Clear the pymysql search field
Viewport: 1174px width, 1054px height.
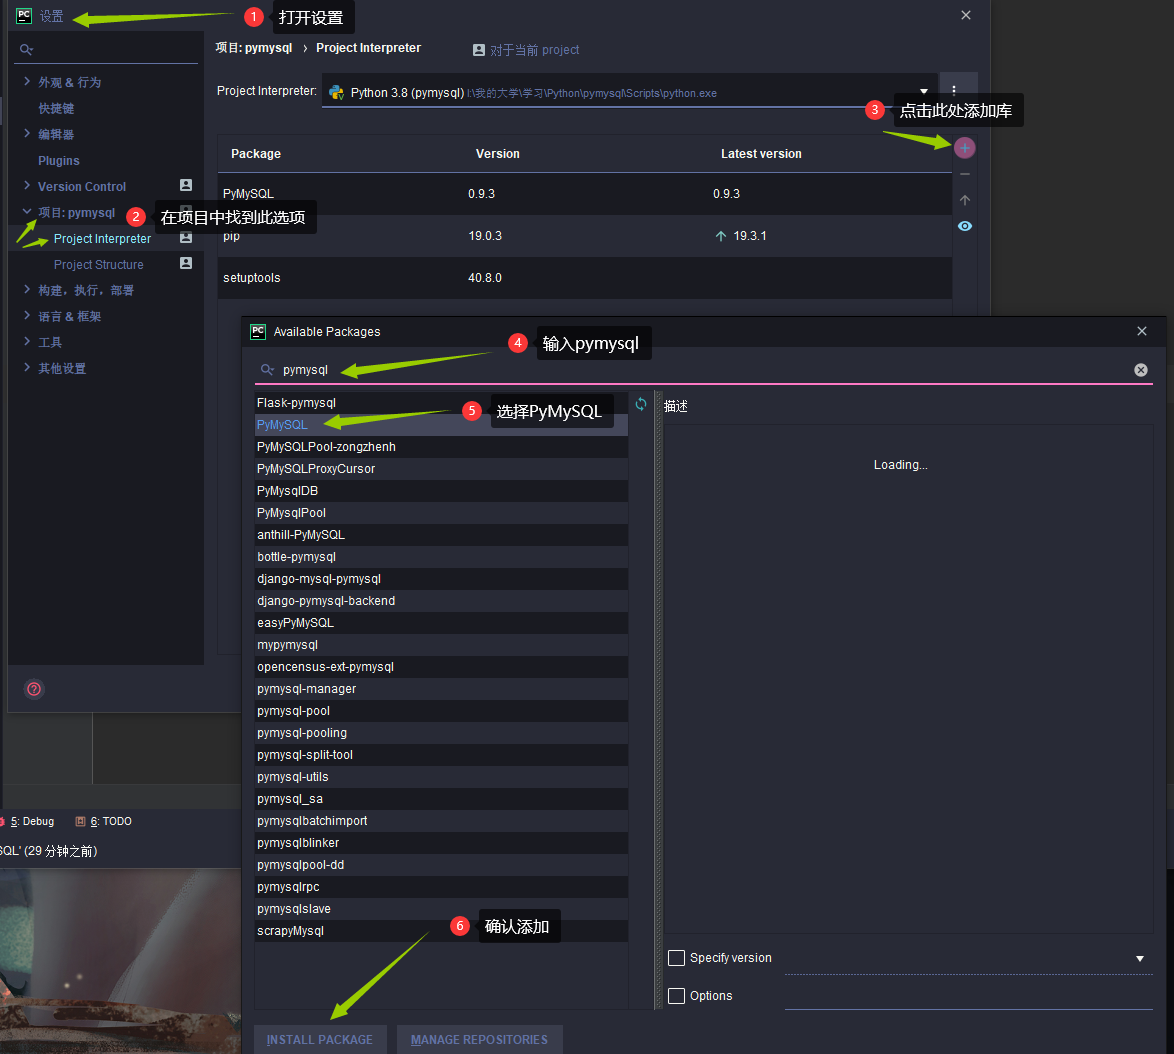[1140, 370]
